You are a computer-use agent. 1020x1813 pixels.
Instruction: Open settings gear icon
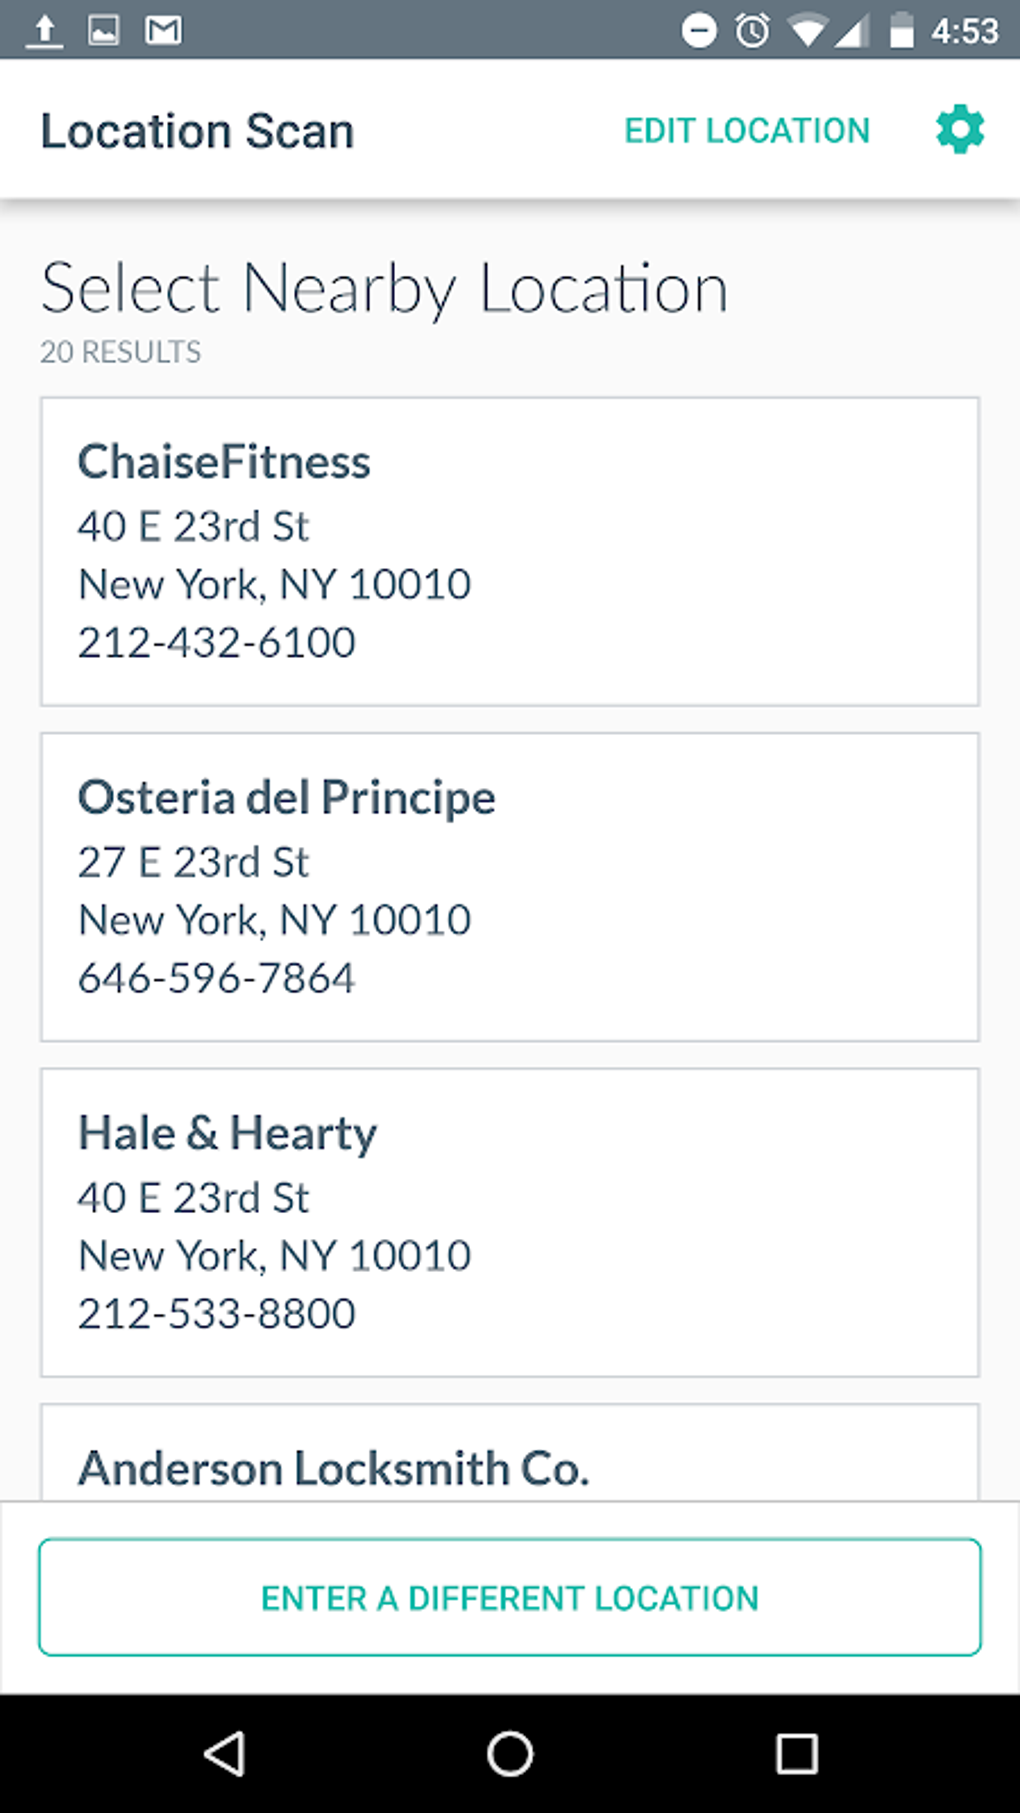(960, 130)
